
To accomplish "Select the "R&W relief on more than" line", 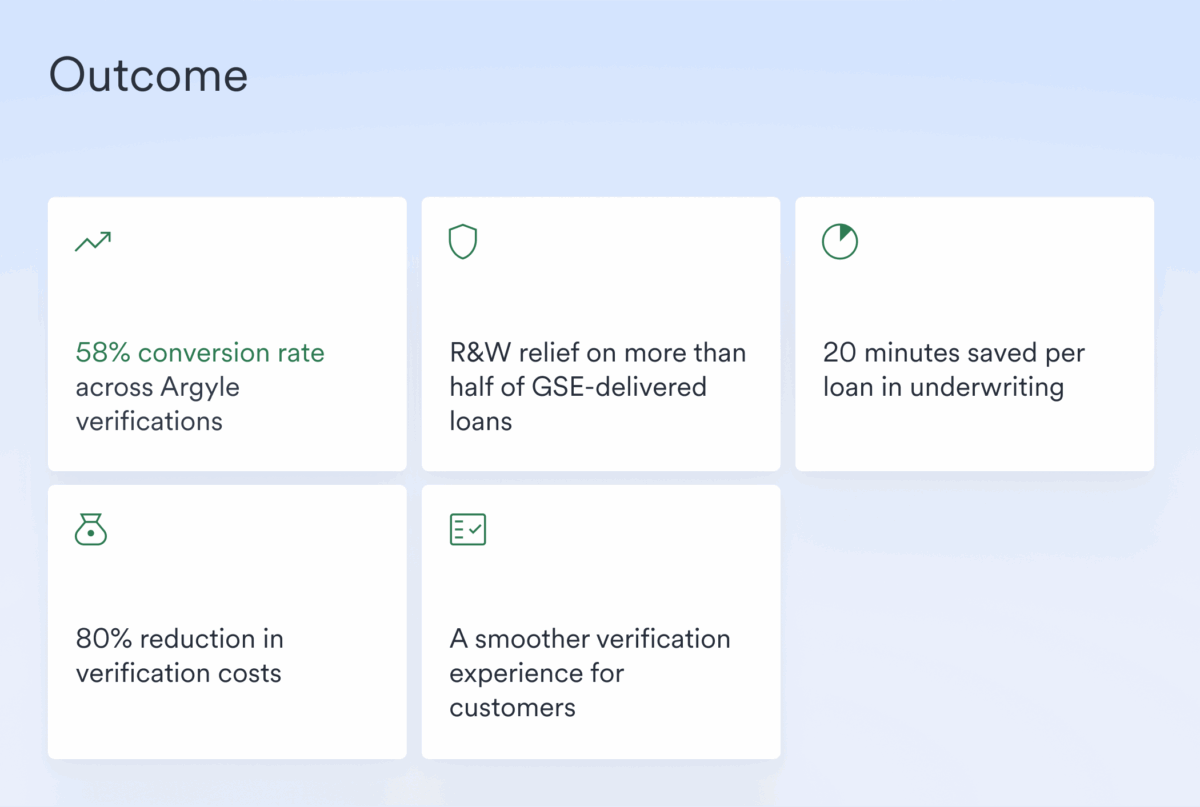I will point(597,353).
